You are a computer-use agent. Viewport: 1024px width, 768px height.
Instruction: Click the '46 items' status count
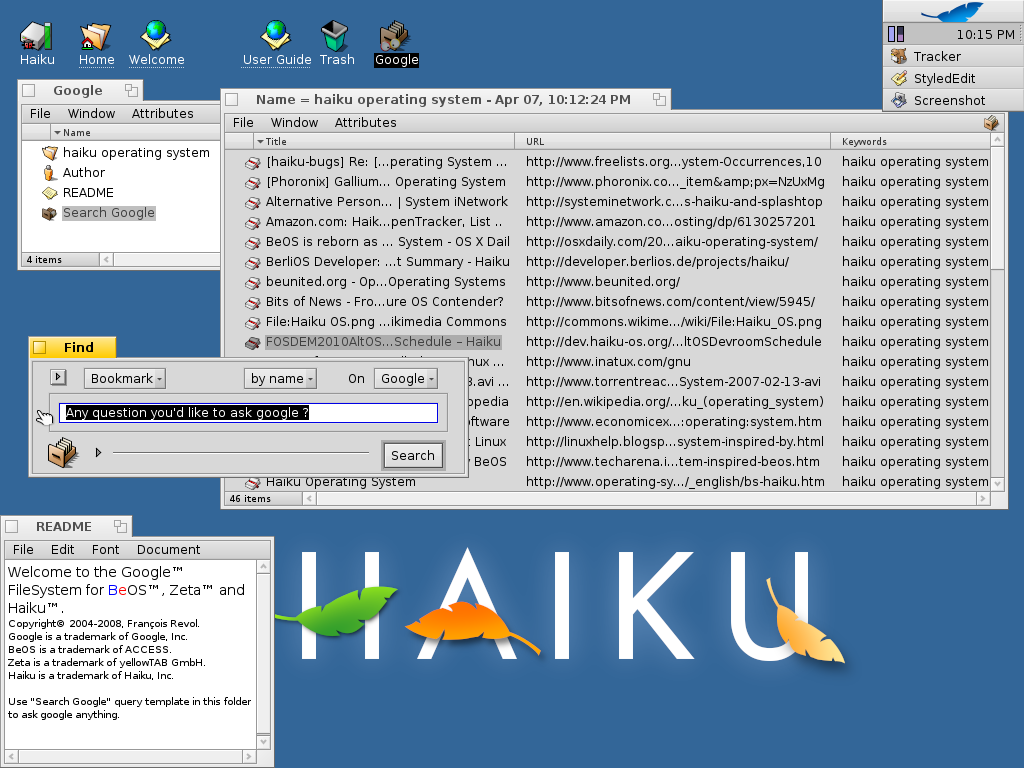(250, 499)
